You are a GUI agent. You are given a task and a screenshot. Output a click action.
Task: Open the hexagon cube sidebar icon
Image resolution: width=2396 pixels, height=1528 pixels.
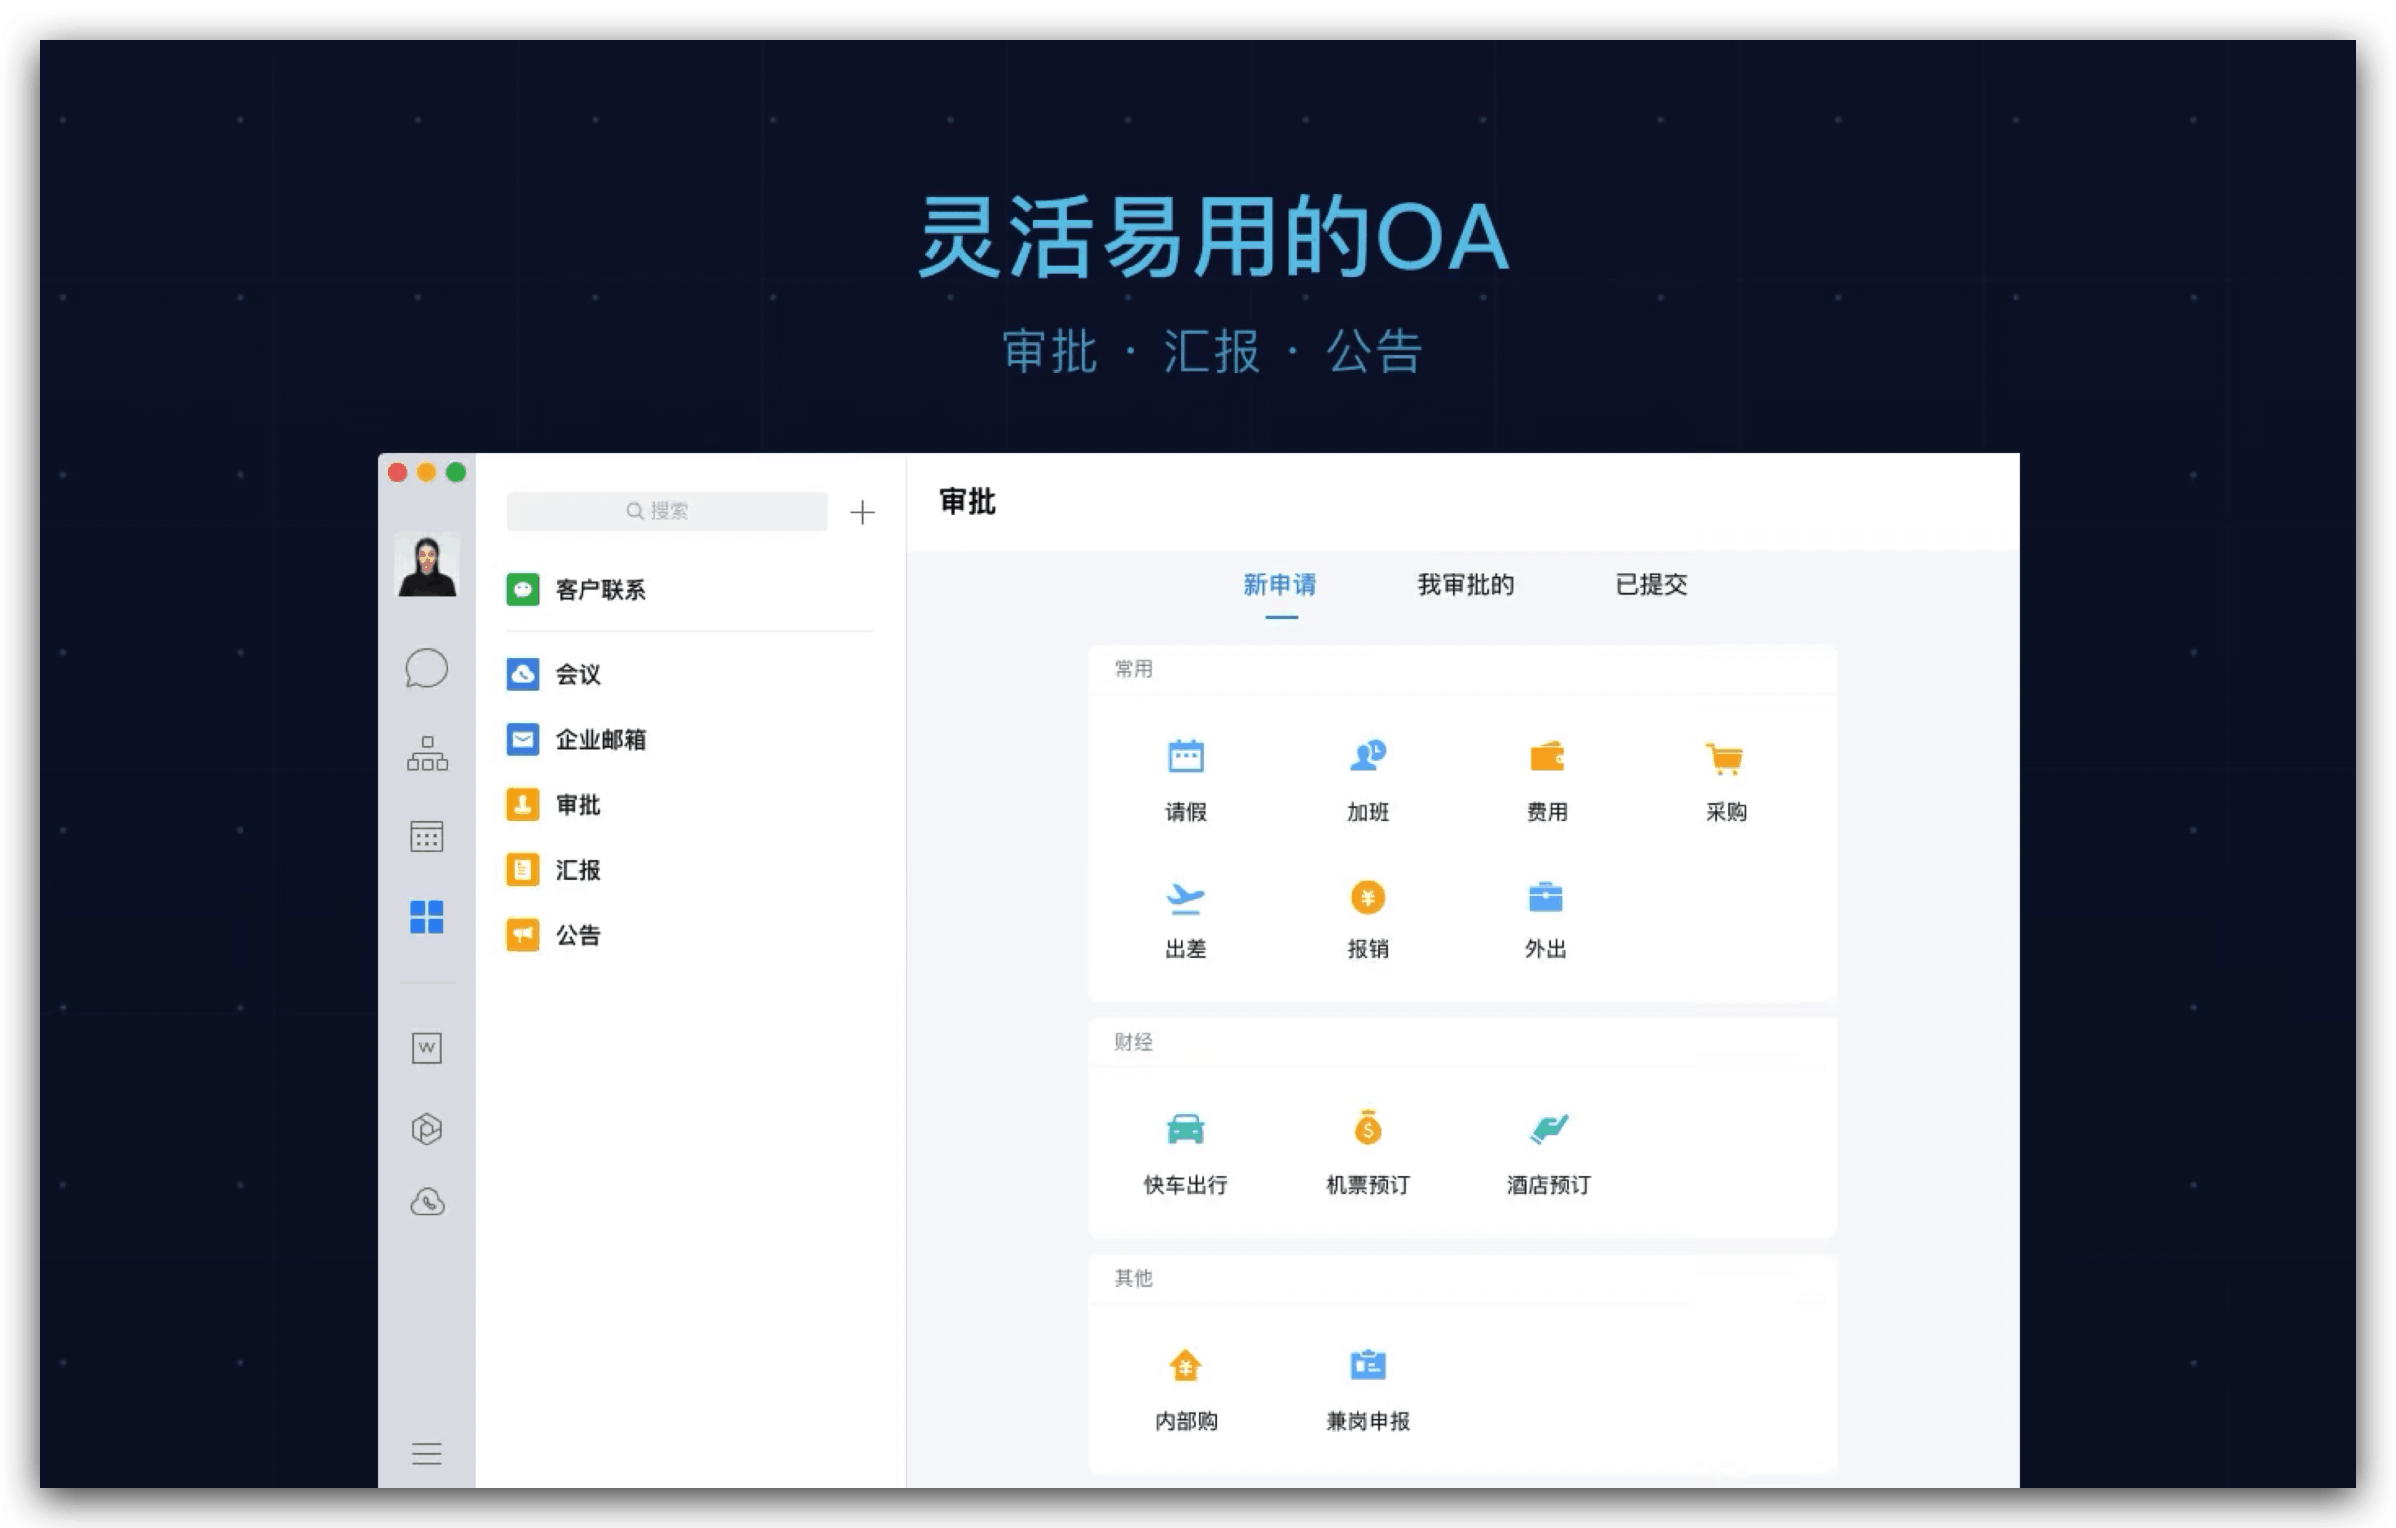point(427,1128)
